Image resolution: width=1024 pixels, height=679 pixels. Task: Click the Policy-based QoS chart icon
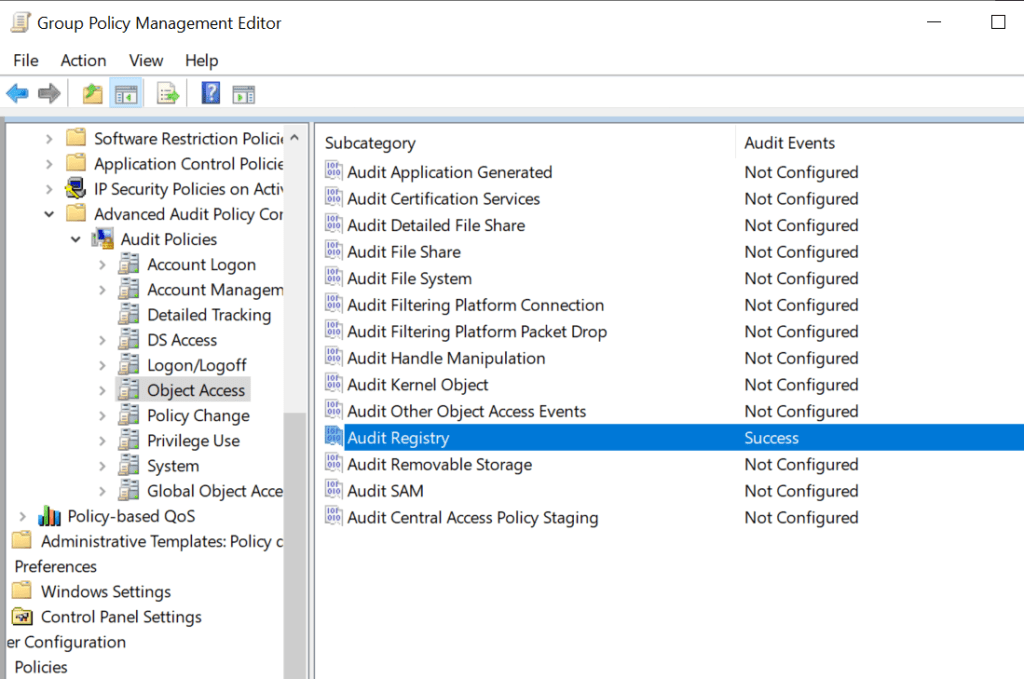click(x=49, y=517)
